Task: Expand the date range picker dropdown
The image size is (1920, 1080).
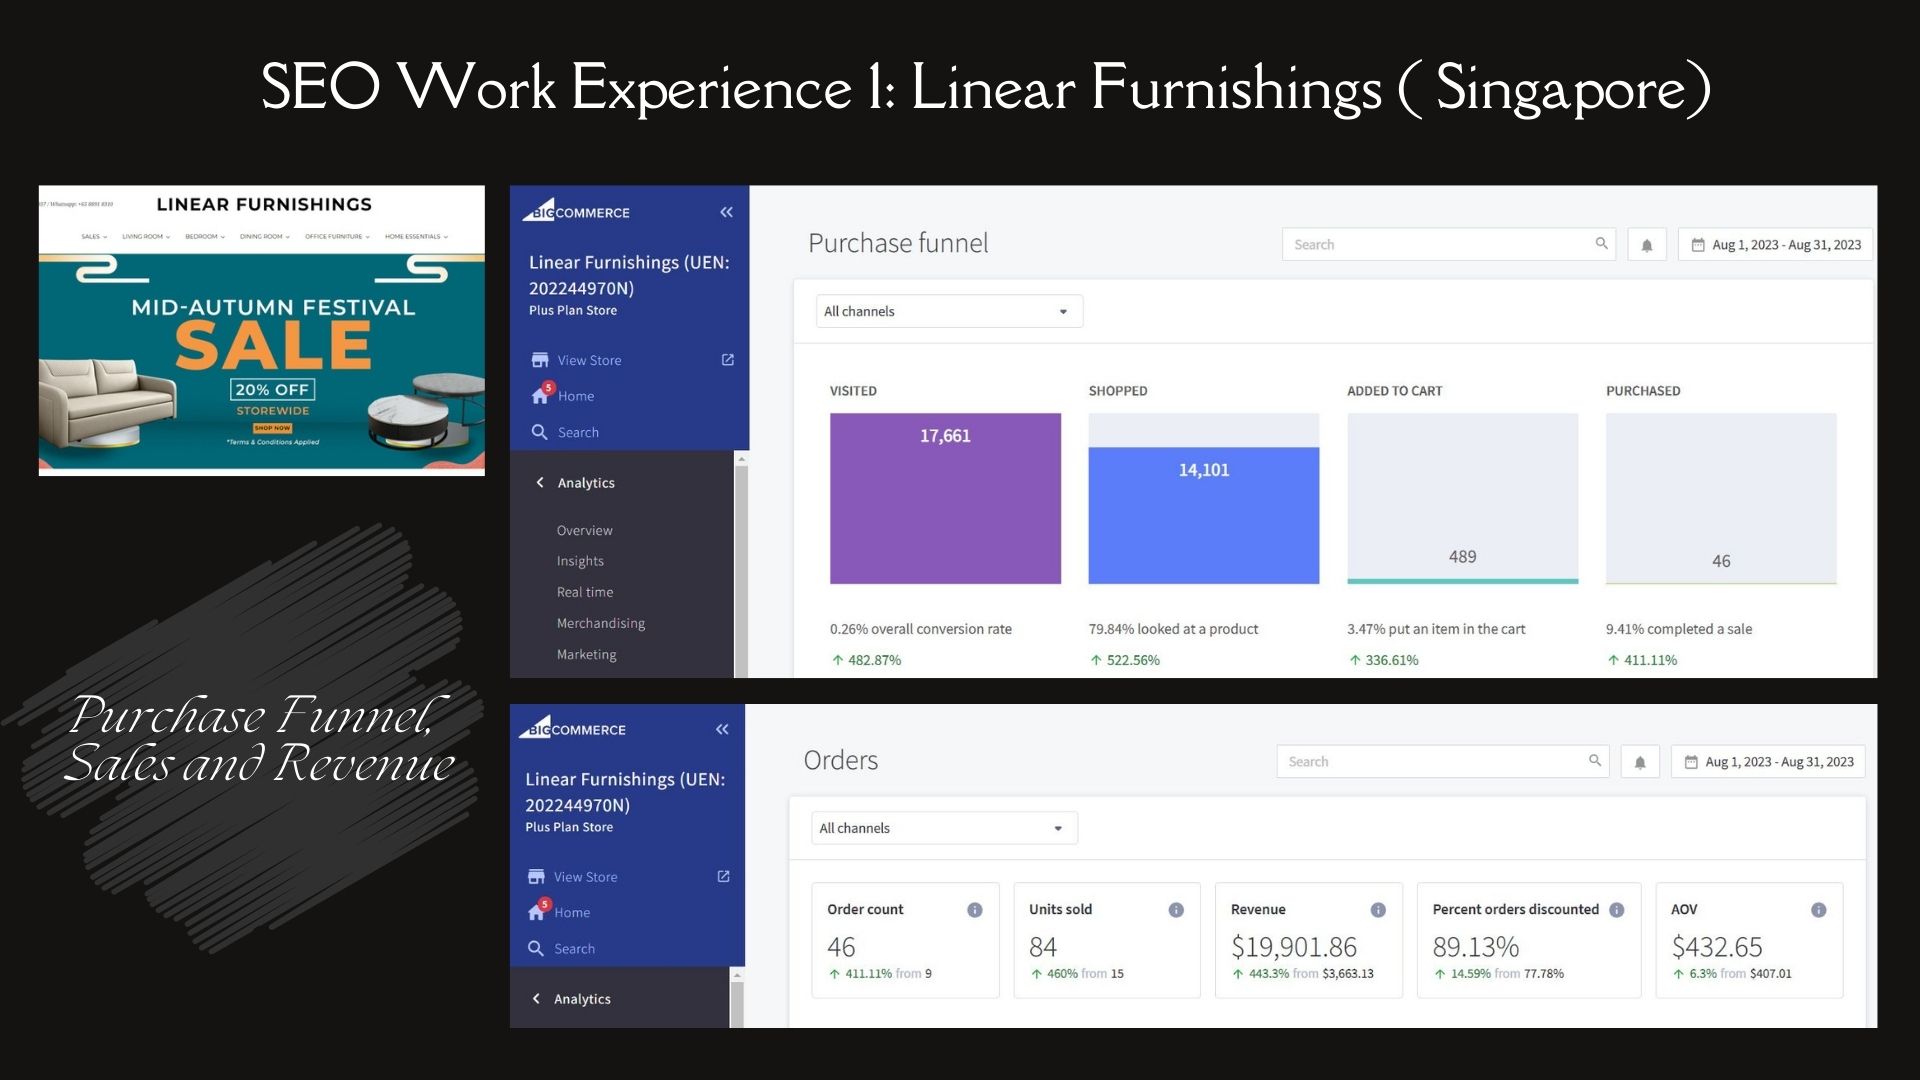Action: [1774, 244]
